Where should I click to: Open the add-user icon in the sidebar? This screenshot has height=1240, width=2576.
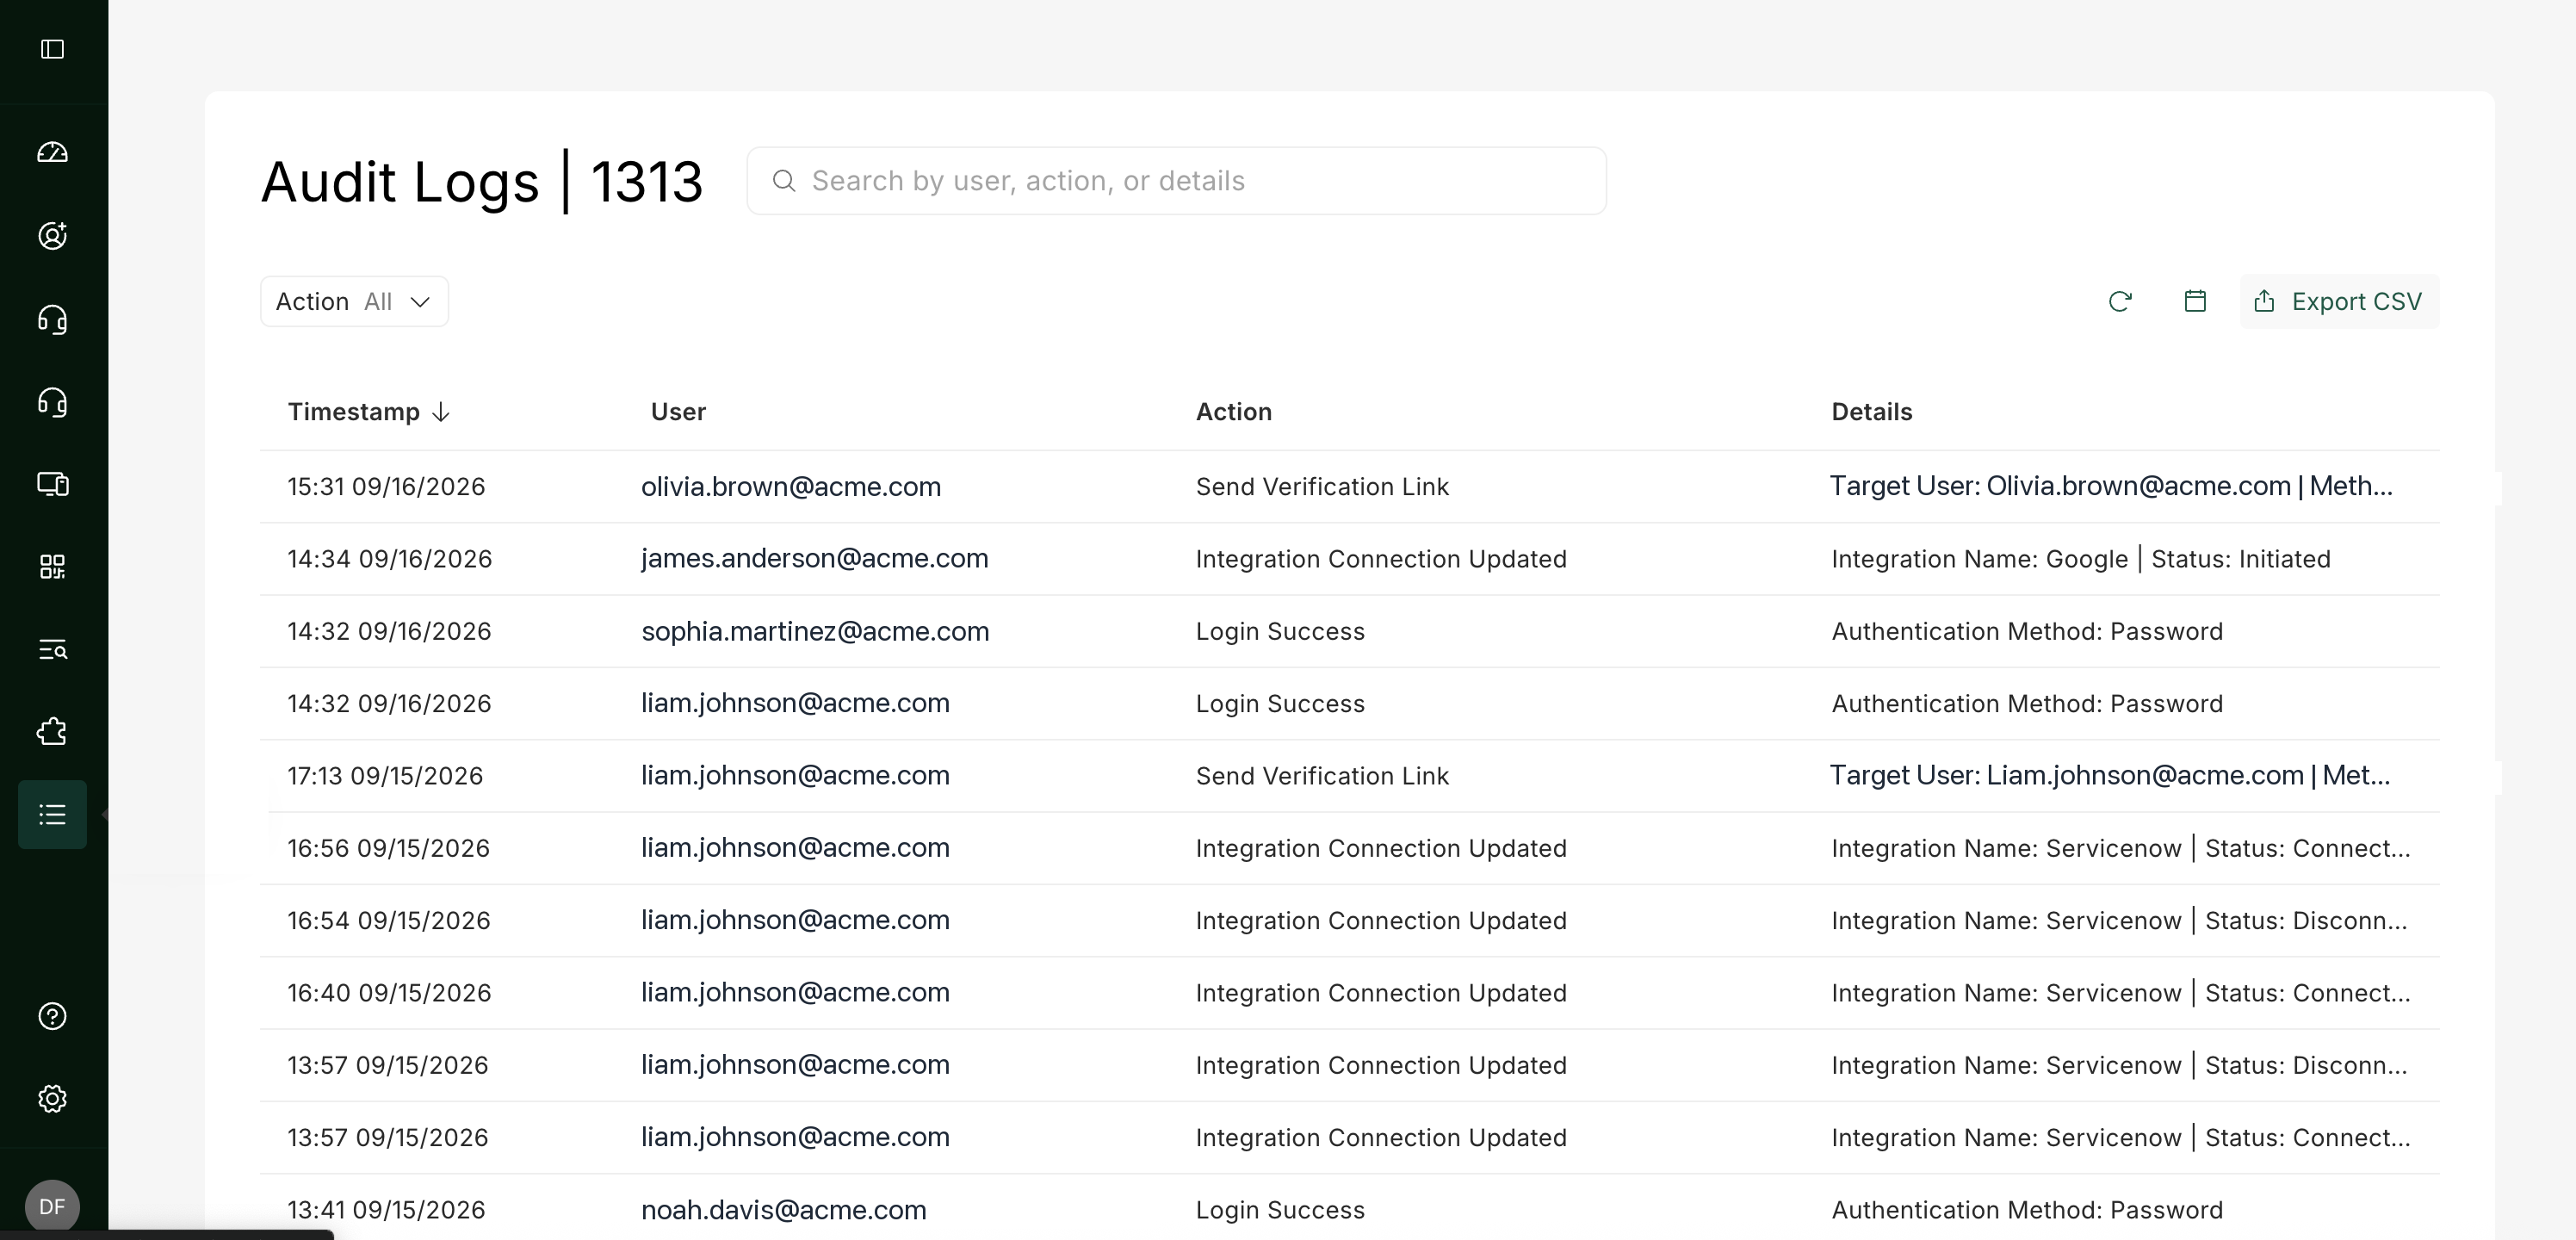point(52,235)
